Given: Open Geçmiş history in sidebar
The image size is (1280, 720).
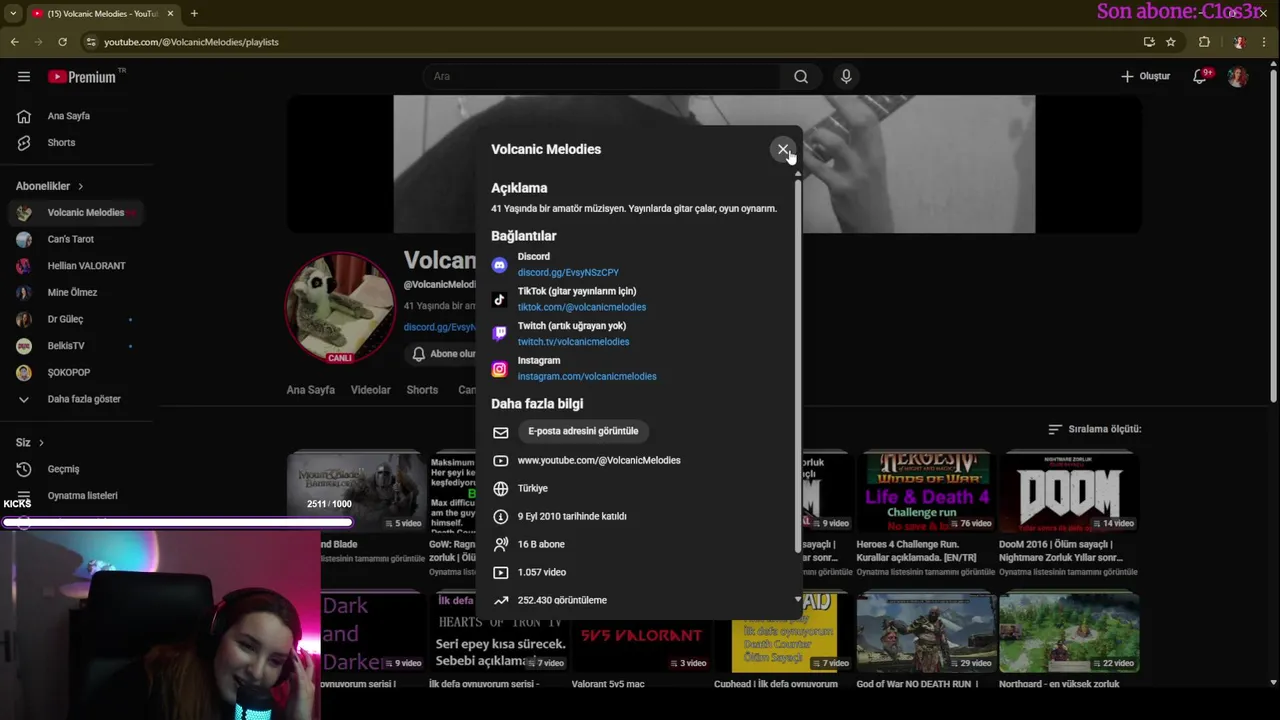Looking at the screenshot, I should click(76, 469).
